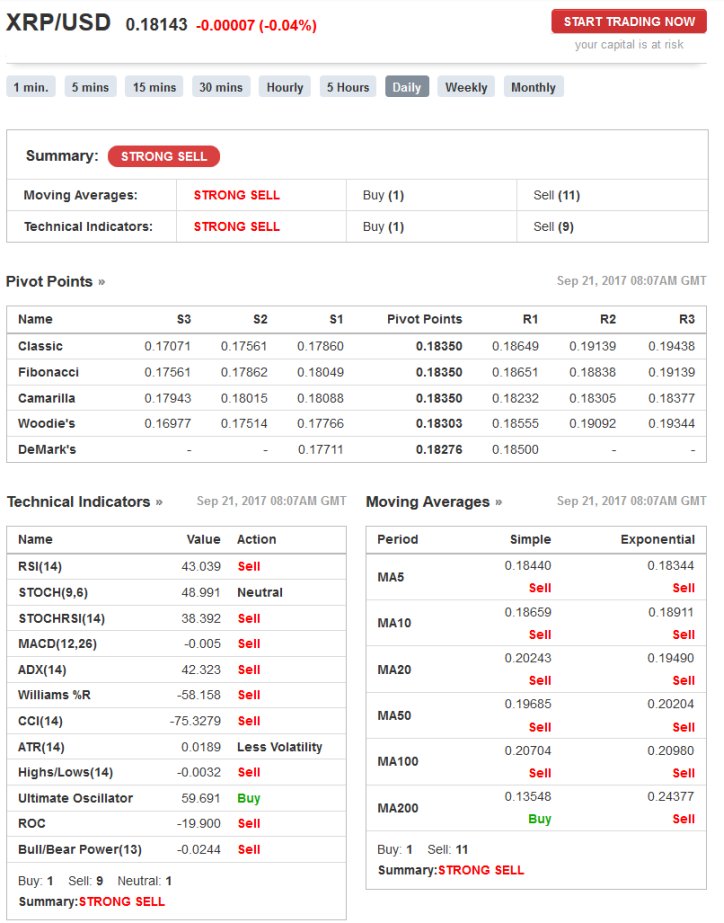The width and height of the screenshot is (724, 923).
Task: Open the Pivot Points section link
Action: click(49, 281)
